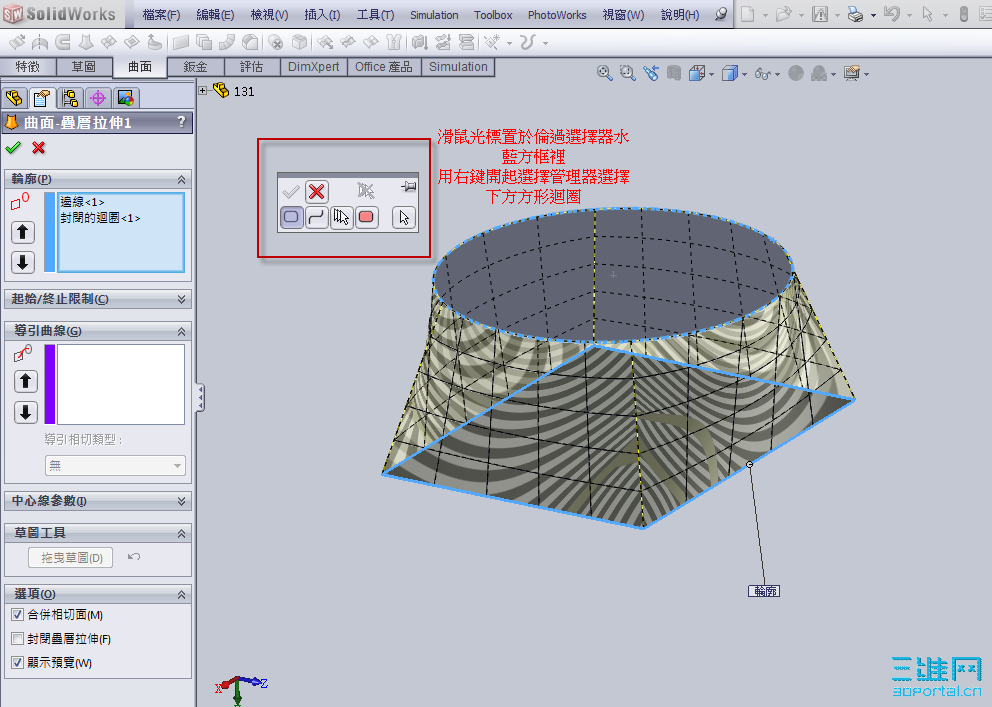Select 封閉的迴圈<1> in the profile list
The width and height of the screenshot is (992, 707).
[100, 217]
